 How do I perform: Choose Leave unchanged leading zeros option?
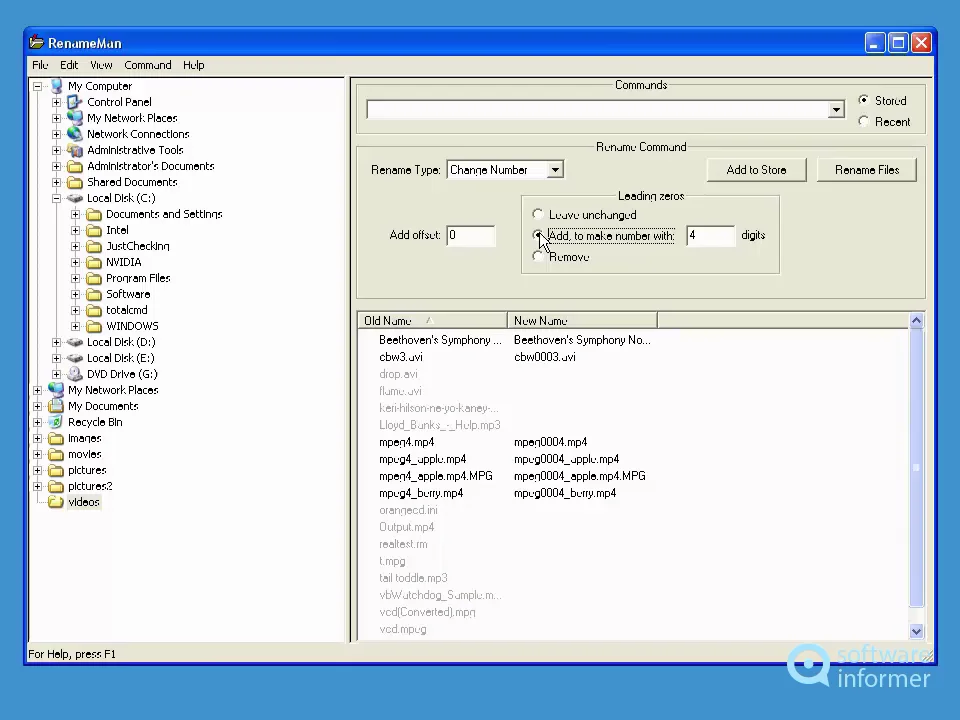pos(538,214)
